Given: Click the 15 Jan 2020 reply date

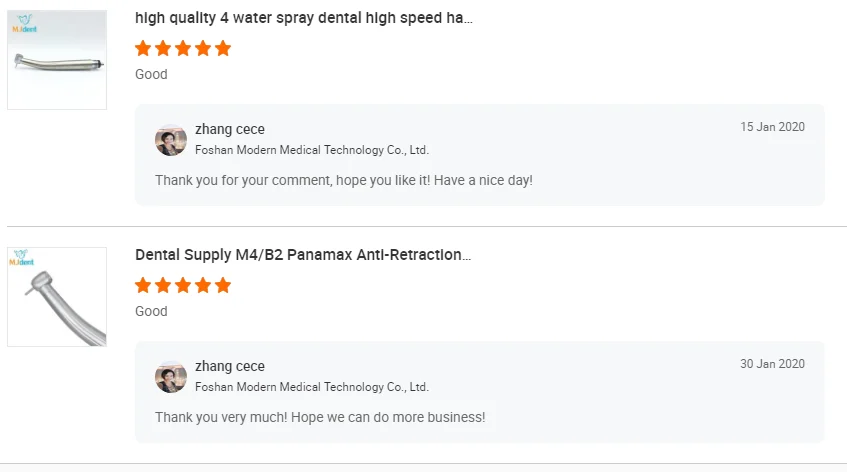Looking at the screenshot, I should pos(772,127).
